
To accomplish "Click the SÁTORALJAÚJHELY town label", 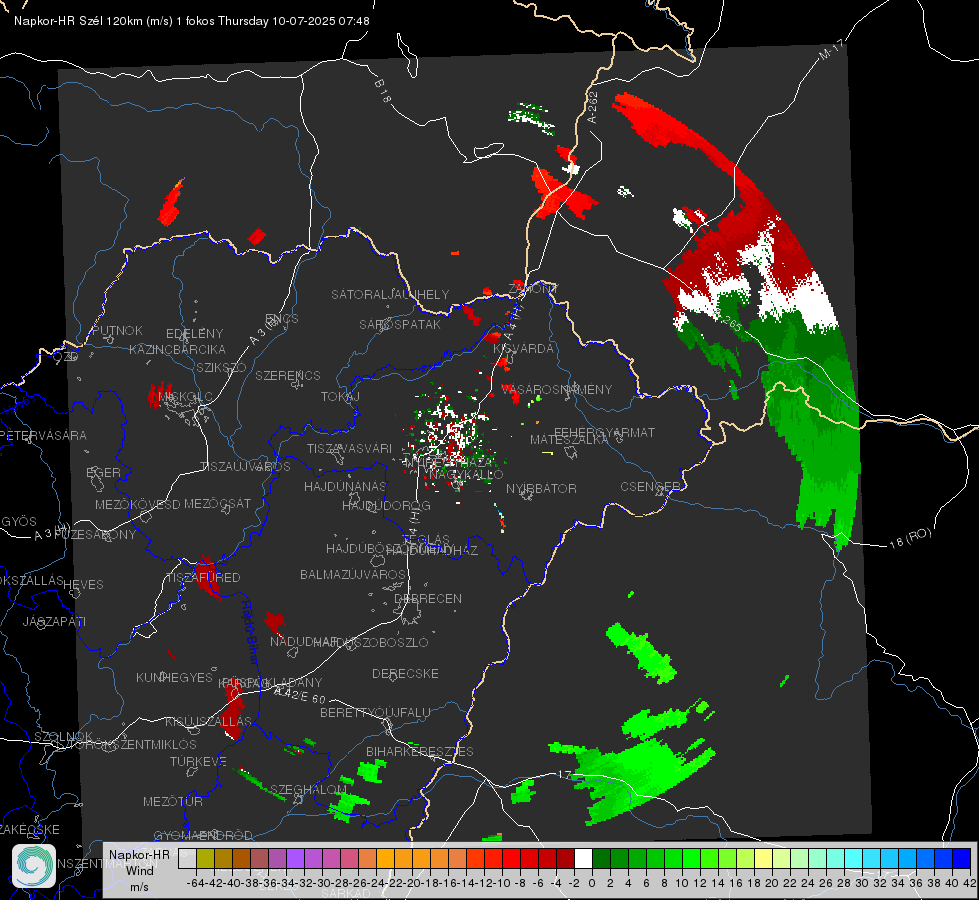I will (390, 294).
